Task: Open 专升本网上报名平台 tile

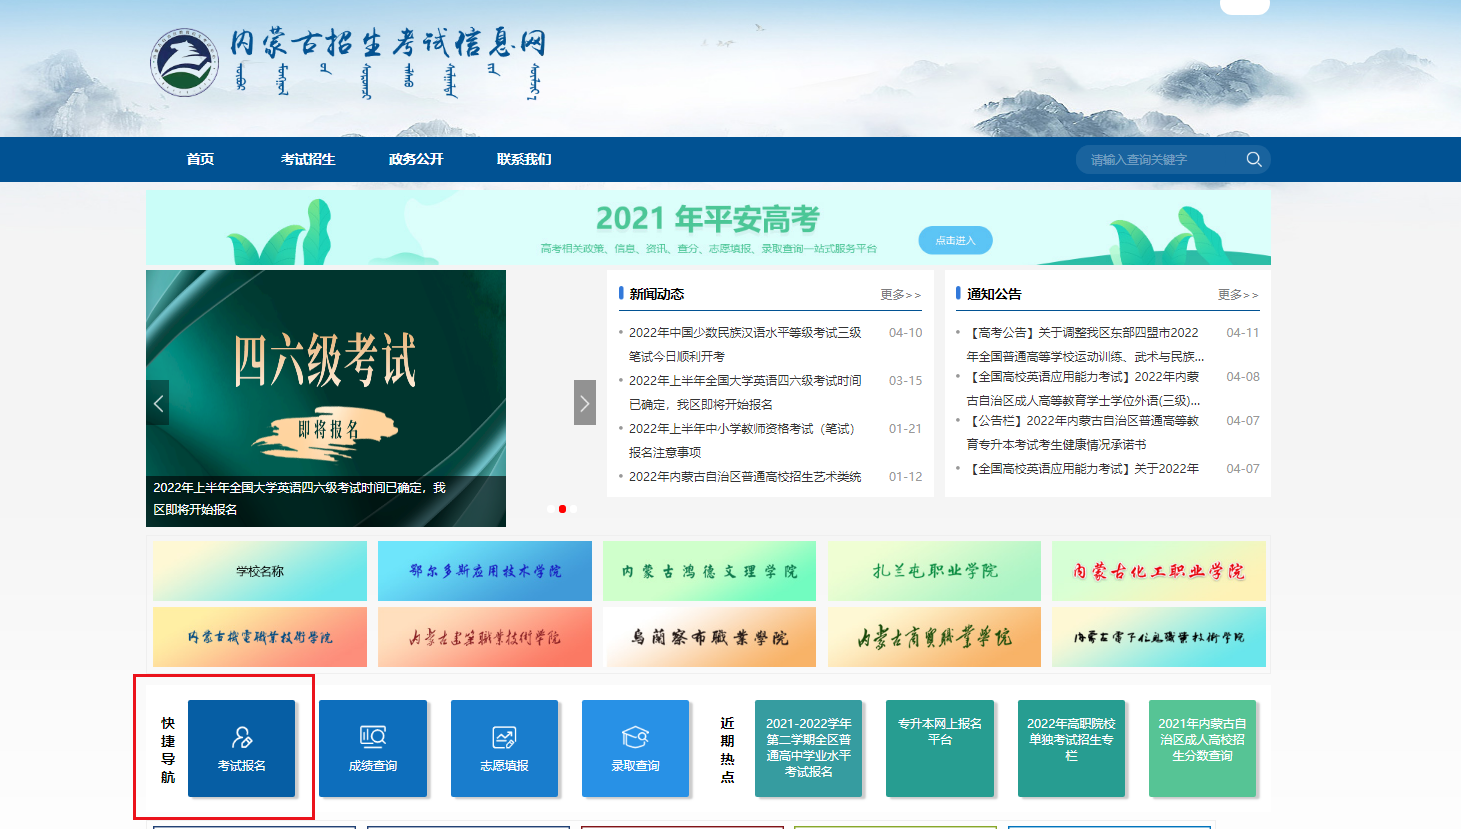Action: click(x=940, y=748)
